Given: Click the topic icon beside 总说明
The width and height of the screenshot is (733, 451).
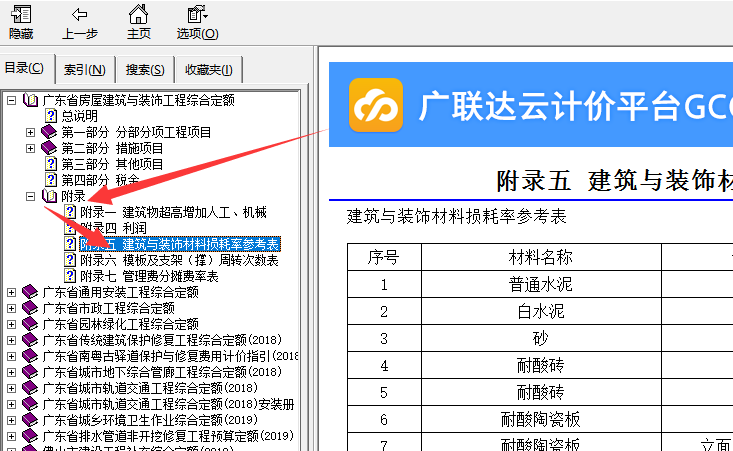Looking at the screenshot, I should [x=50, y=116].
